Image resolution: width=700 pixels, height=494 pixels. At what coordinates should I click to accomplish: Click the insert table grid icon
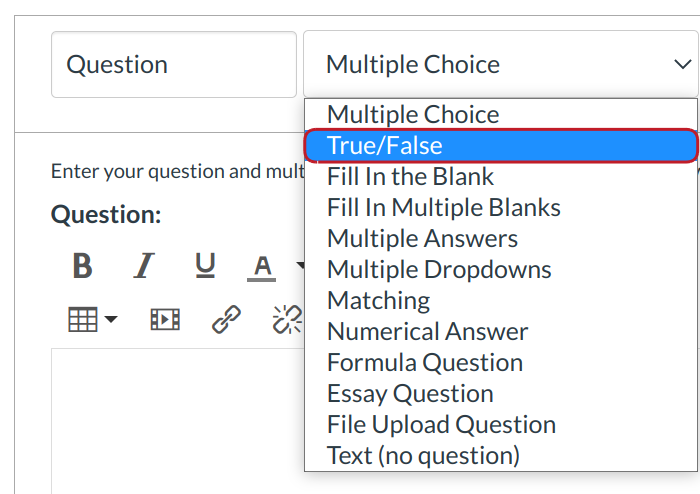pos(83,319)
